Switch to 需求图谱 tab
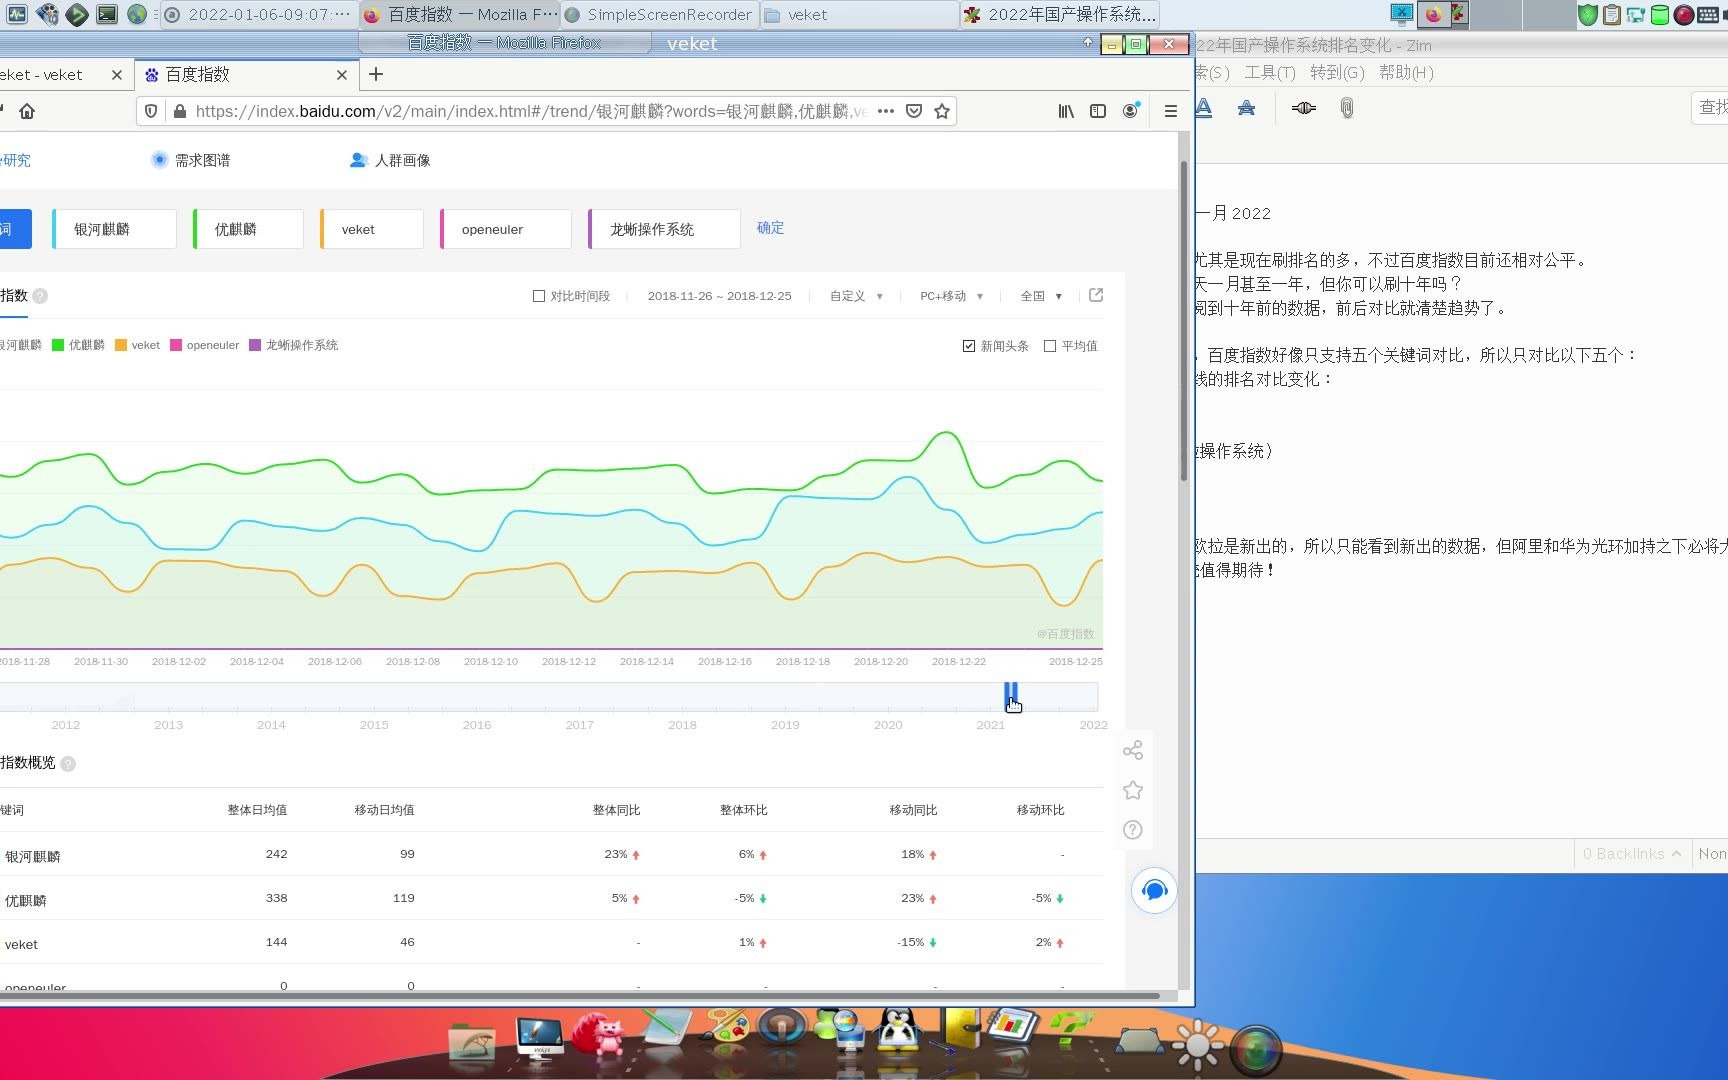This screenshot has width=1728, height=1080. click(191, 160)
